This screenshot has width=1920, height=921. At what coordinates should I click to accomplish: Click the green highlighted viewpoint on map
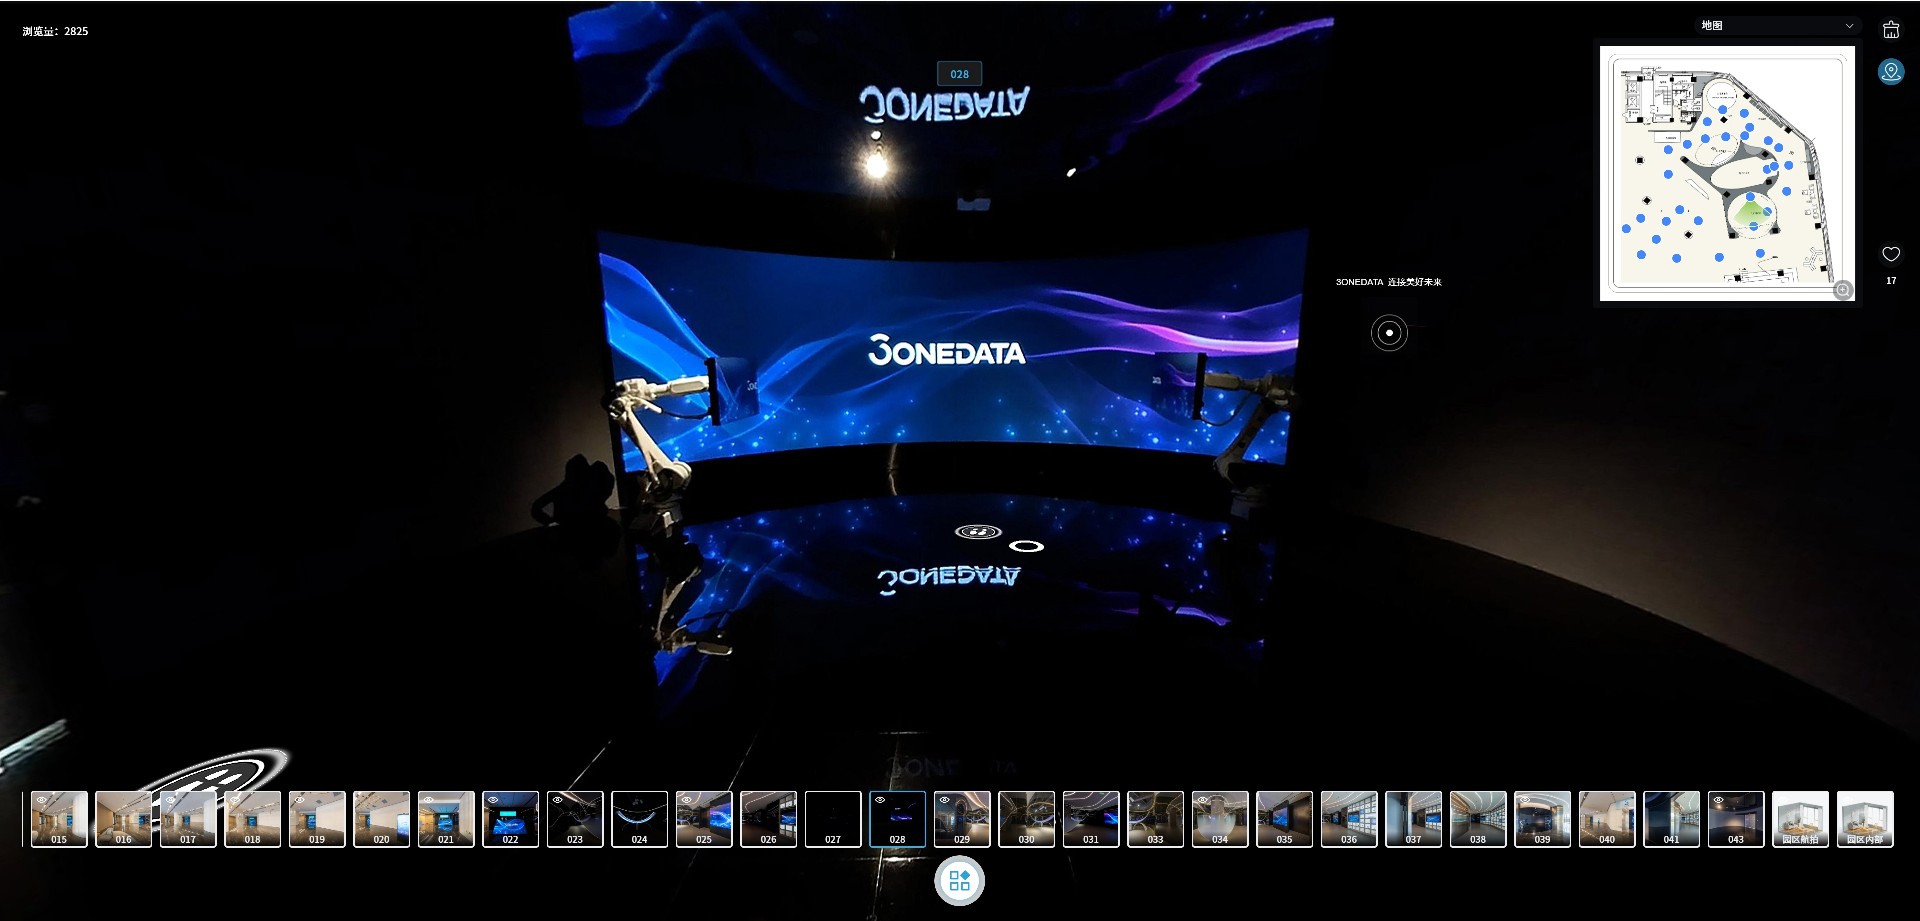[x=1750, y=212]
